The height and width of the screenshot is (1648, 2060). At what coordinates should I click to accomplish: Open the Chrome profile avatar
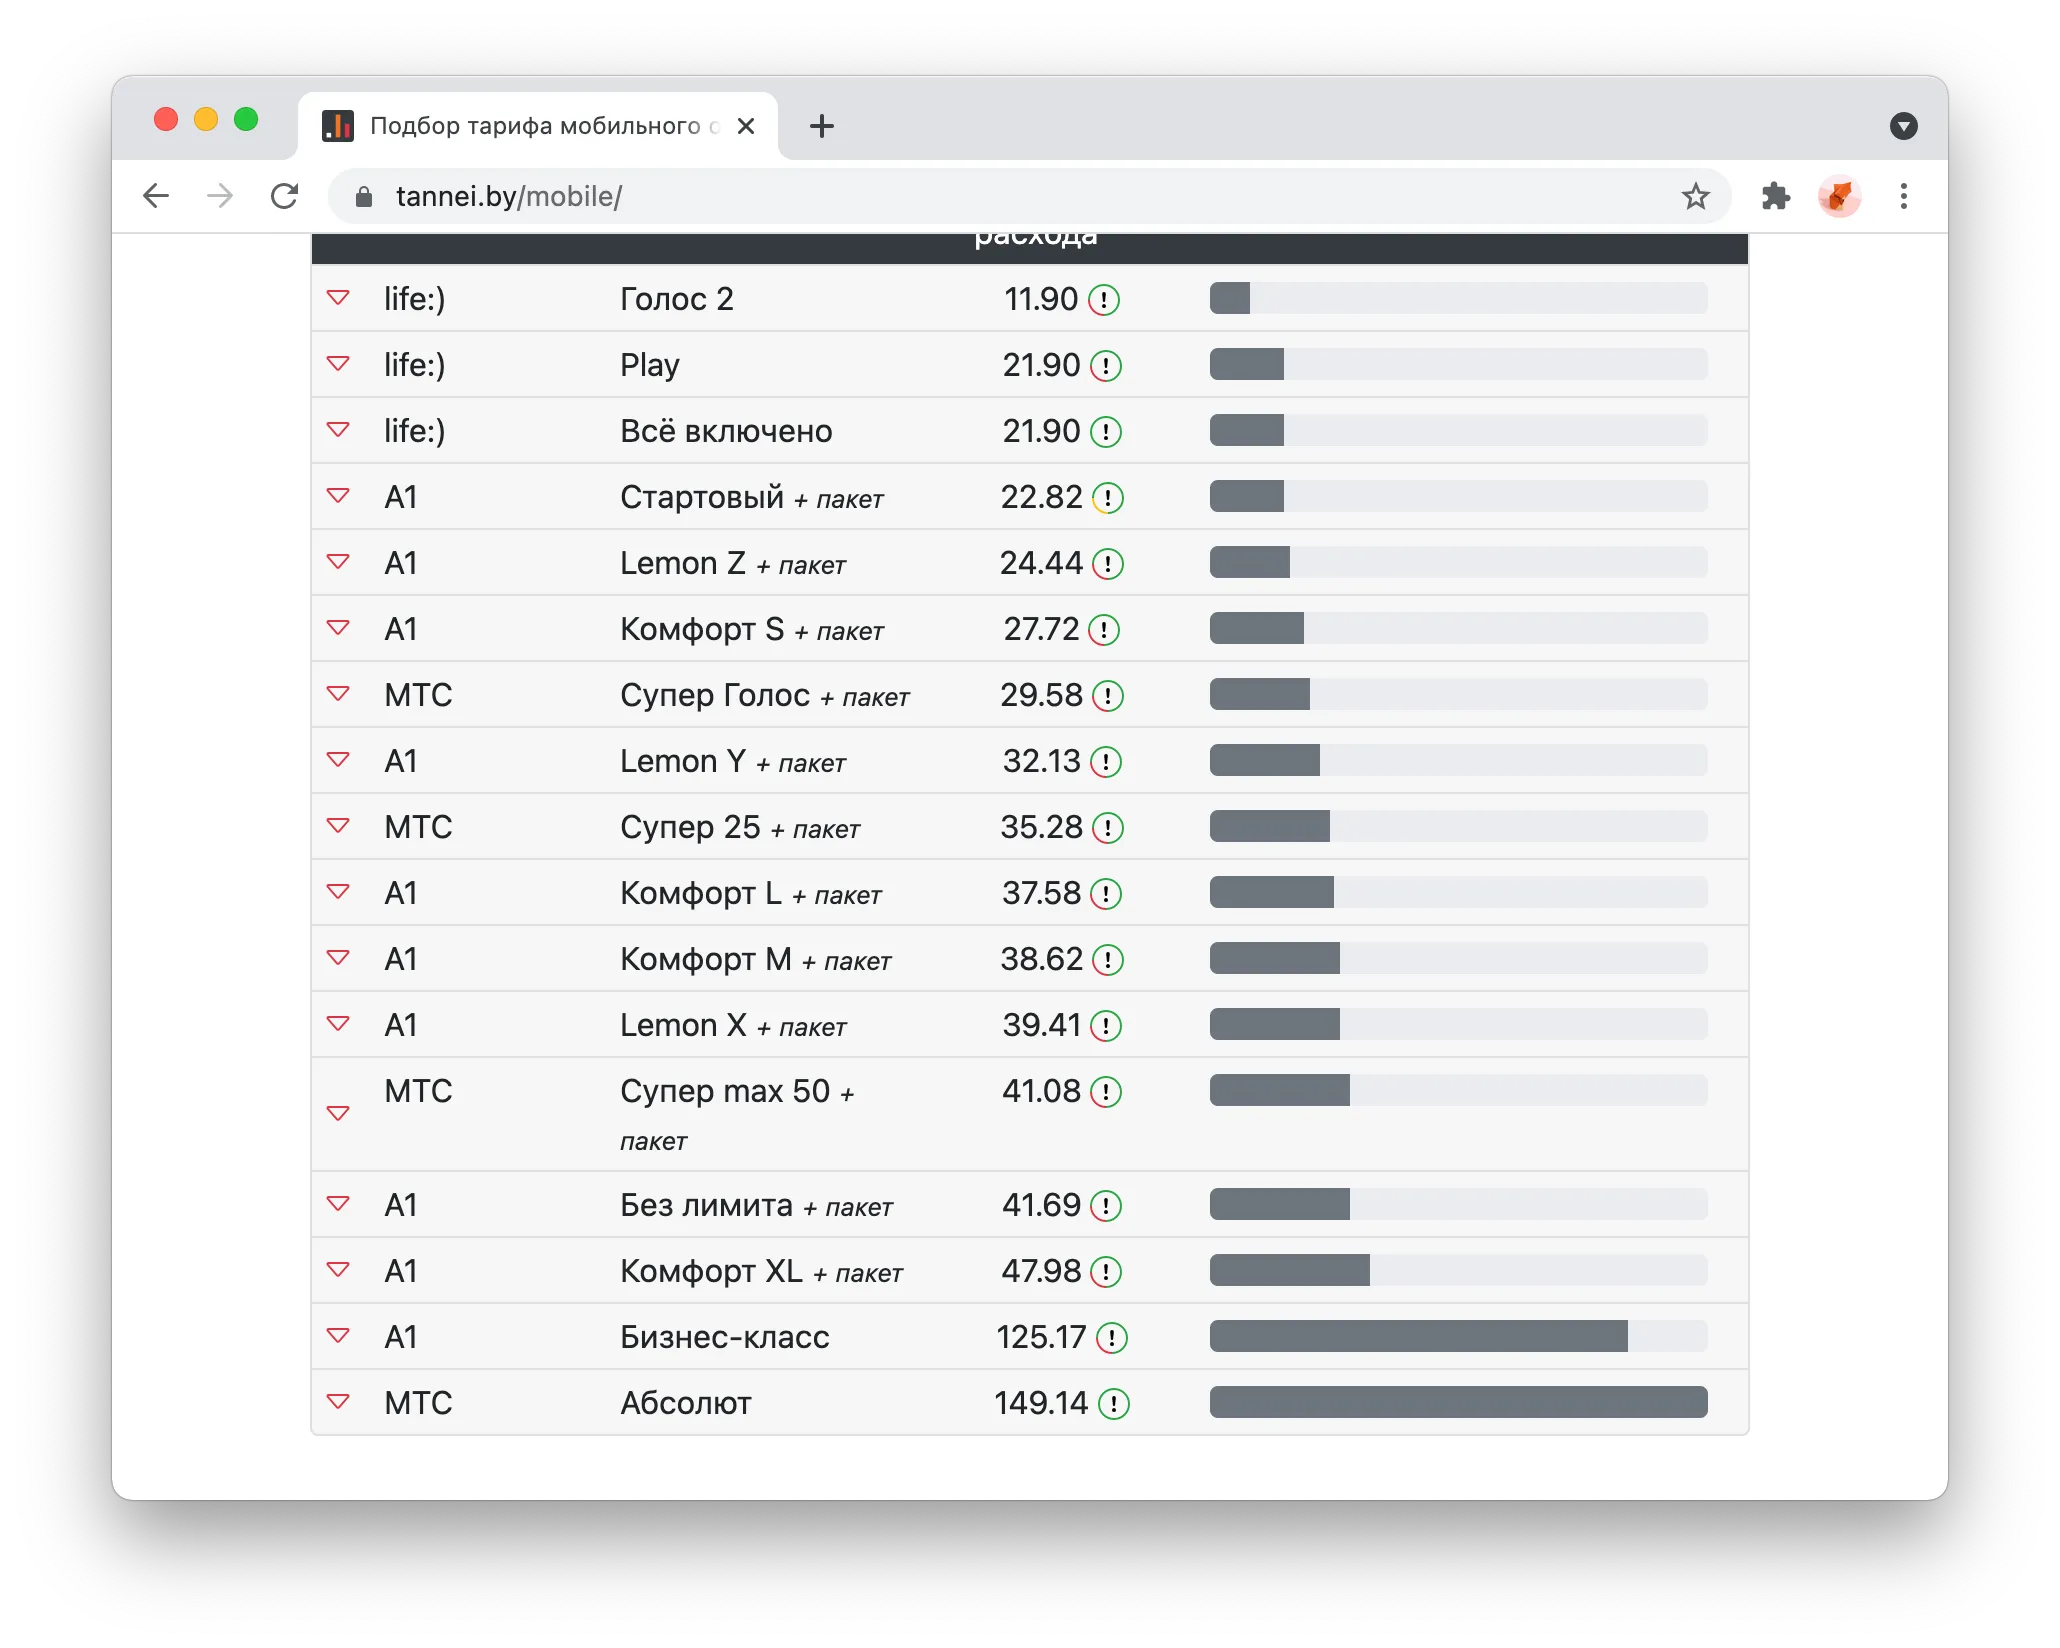(x=1839, y=196)
